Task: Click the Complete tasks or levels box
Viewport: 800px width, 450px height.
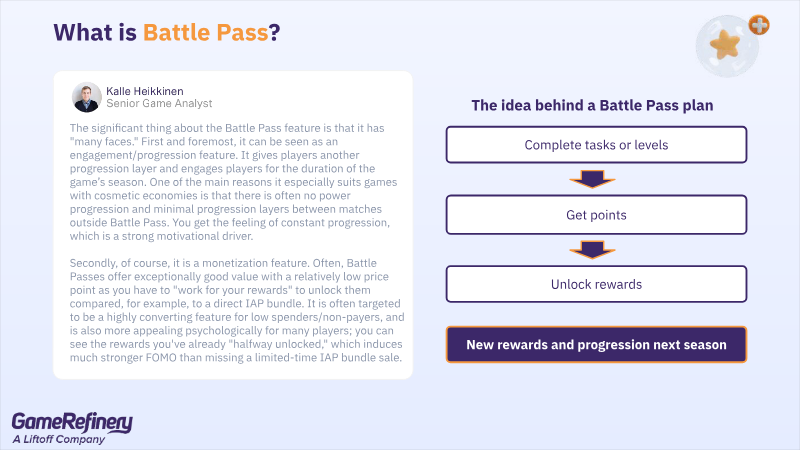Action: pyautogui.click(x=596, y=145)
